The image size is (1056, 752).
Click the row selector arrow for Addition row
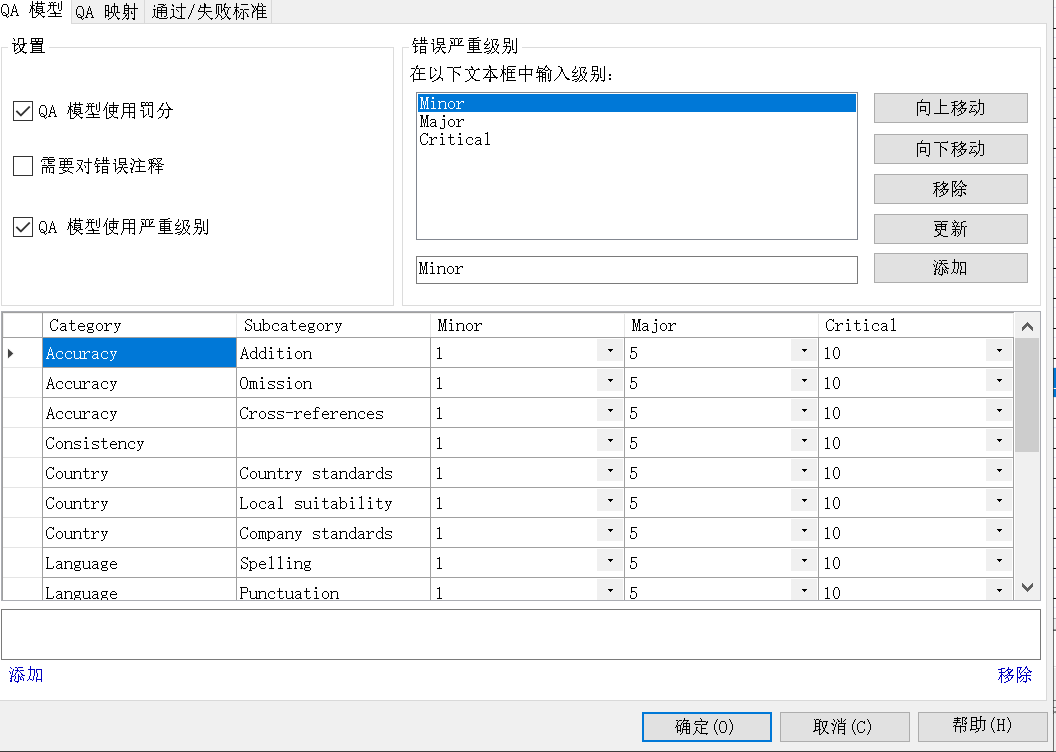click(x=22, y=353)
